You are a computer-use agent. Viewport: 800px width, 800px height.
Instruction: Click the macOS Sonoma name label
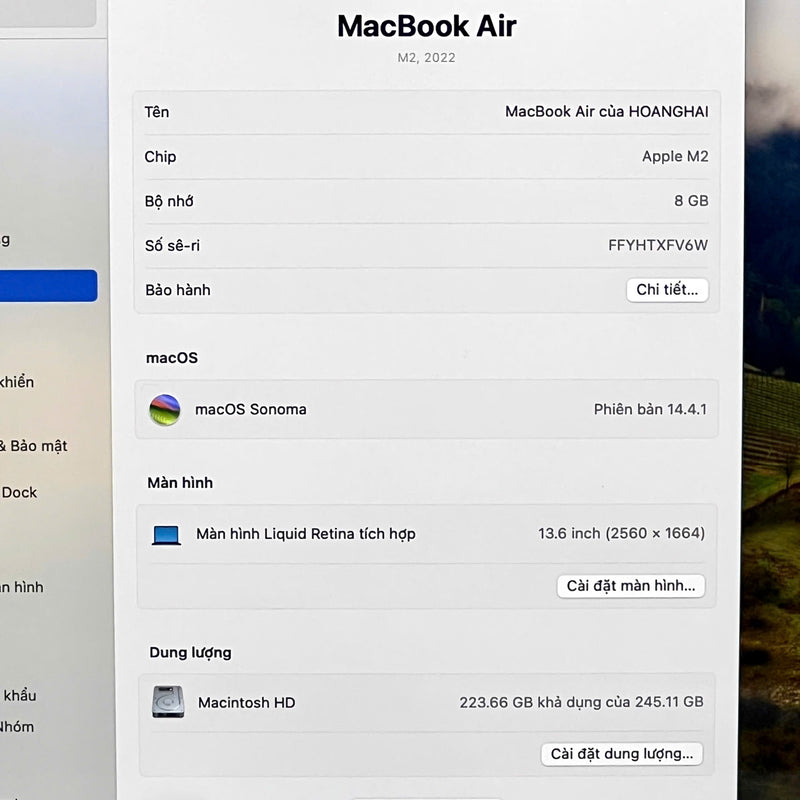[250, 409]
